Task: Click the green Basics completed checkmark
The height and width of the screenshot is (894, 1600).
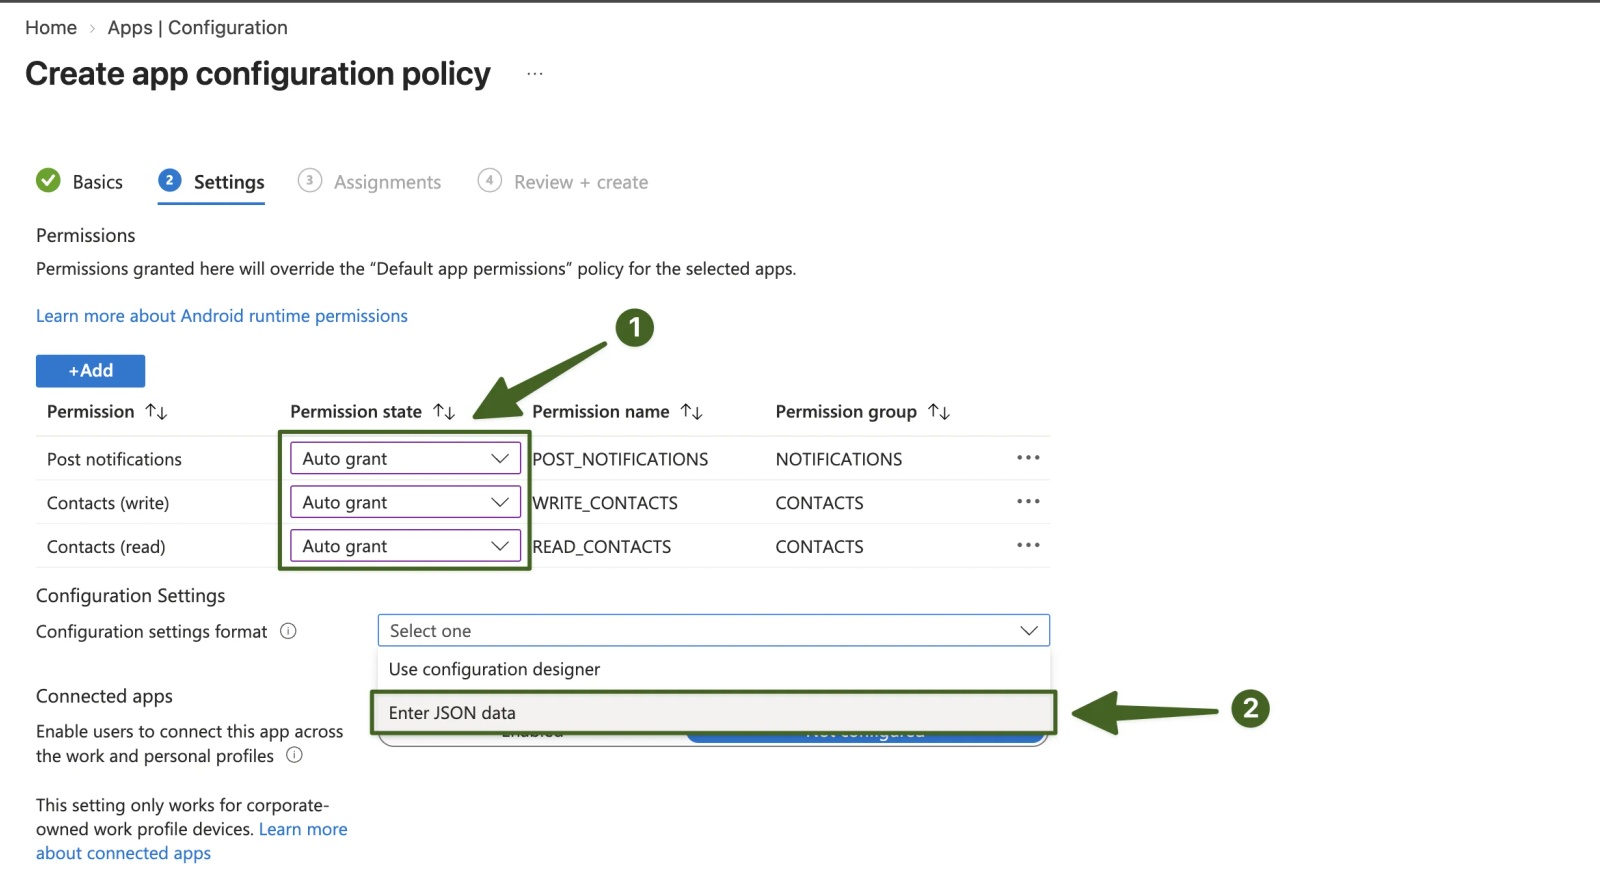Action: [48, 180]
